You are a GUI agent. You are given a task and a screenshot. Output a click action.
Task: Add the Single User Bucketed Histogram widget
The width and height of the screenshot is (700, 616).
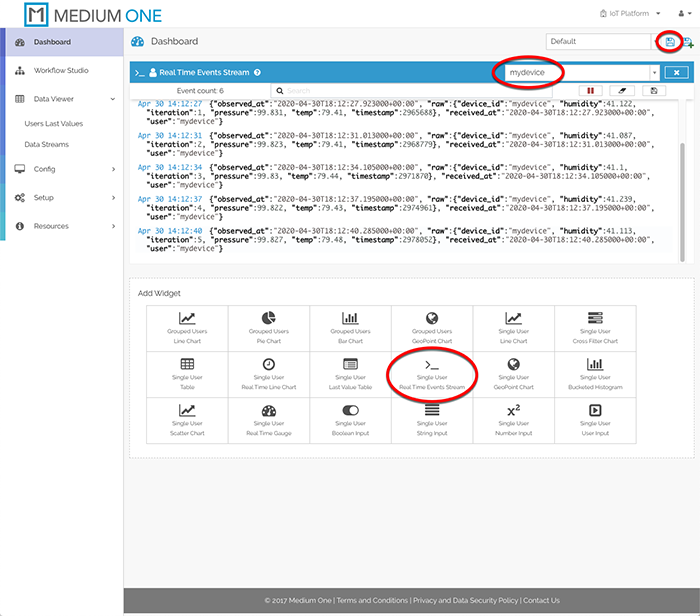(594, 372)
